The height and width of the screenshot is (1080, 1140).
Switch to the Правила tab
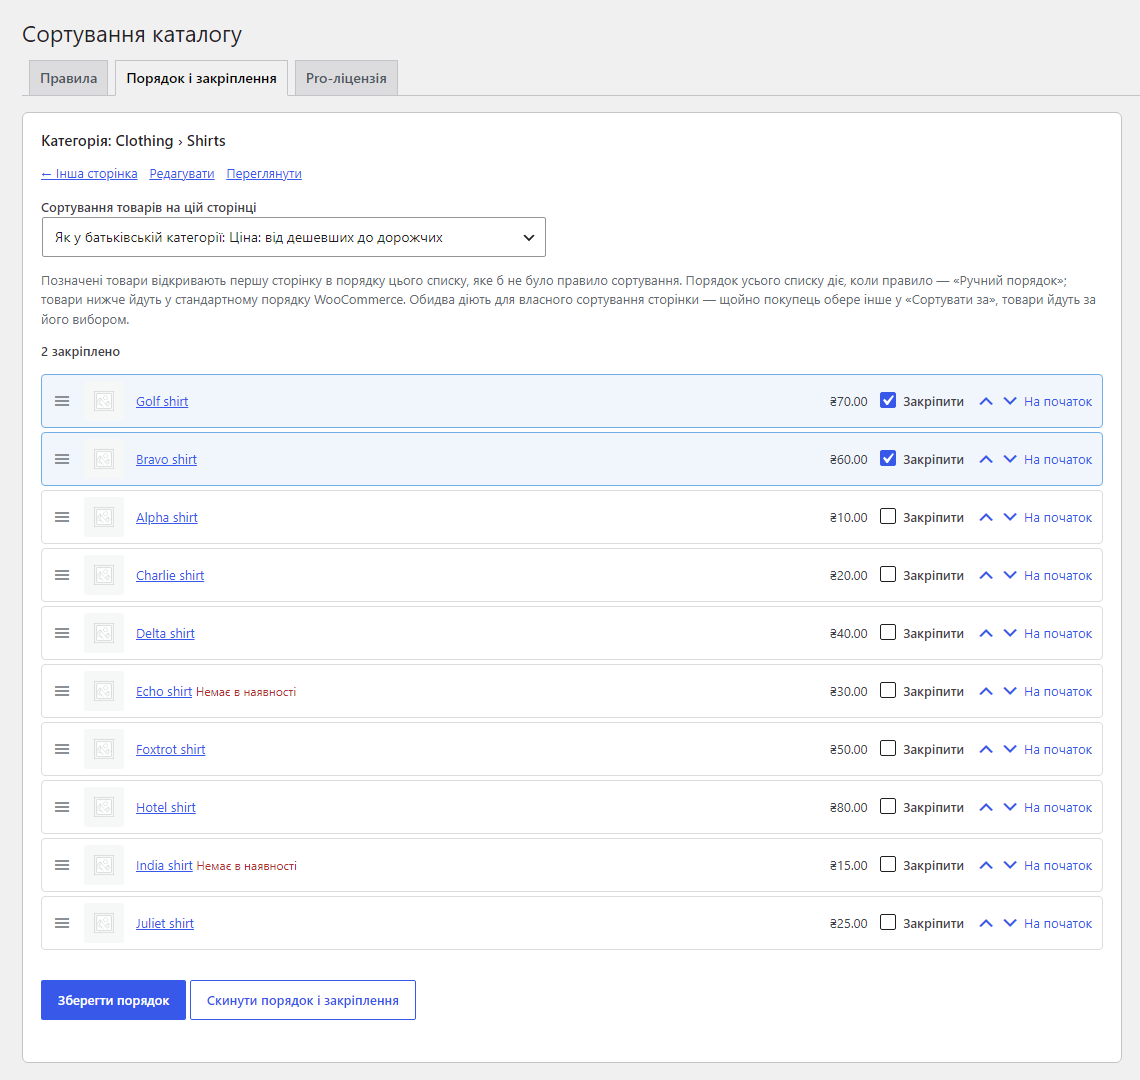(68, 78)
